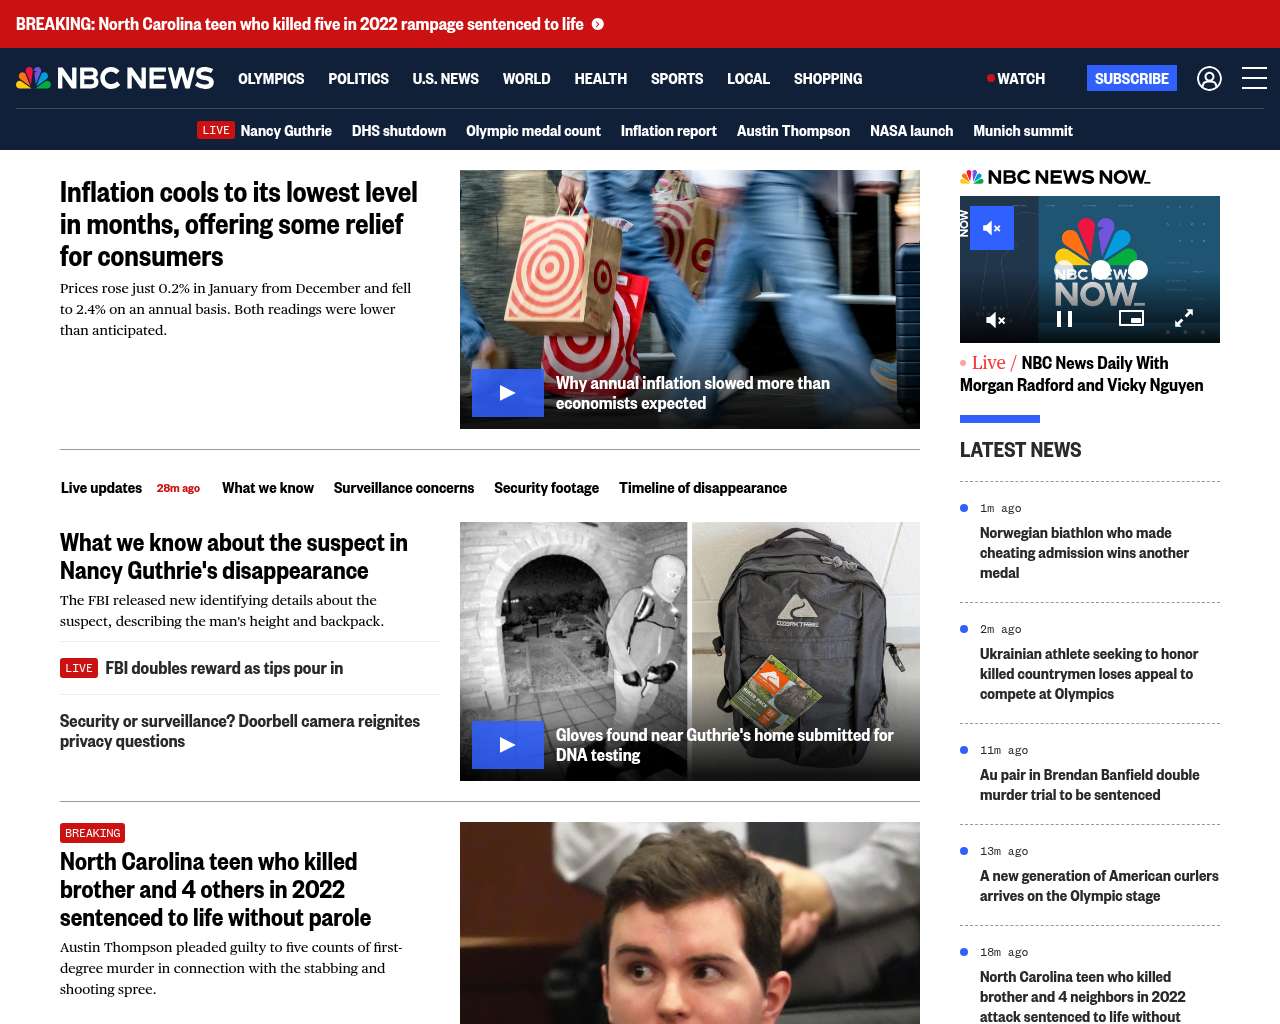Select the 'What we know' tab
1280x1024 pixels.
268,488
